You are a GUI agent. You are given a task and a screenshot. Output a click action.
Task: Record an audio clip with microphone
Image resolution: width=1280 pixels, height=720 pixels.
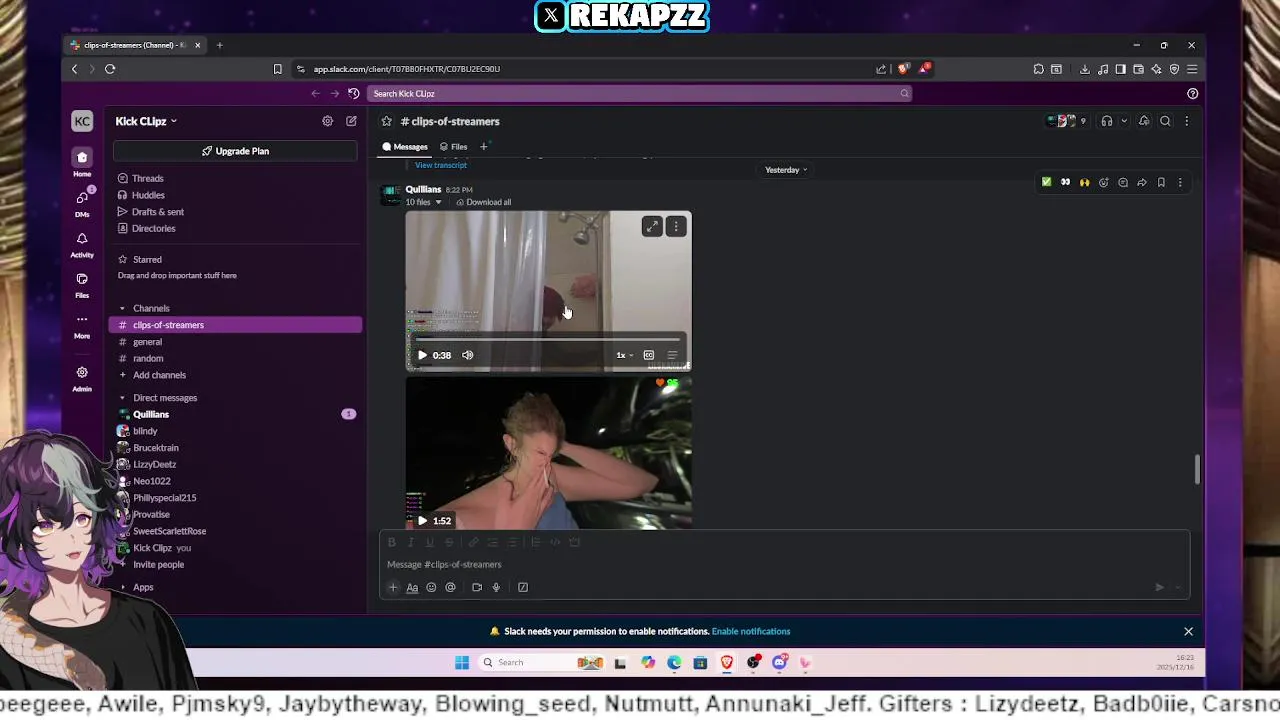(496, 587)
